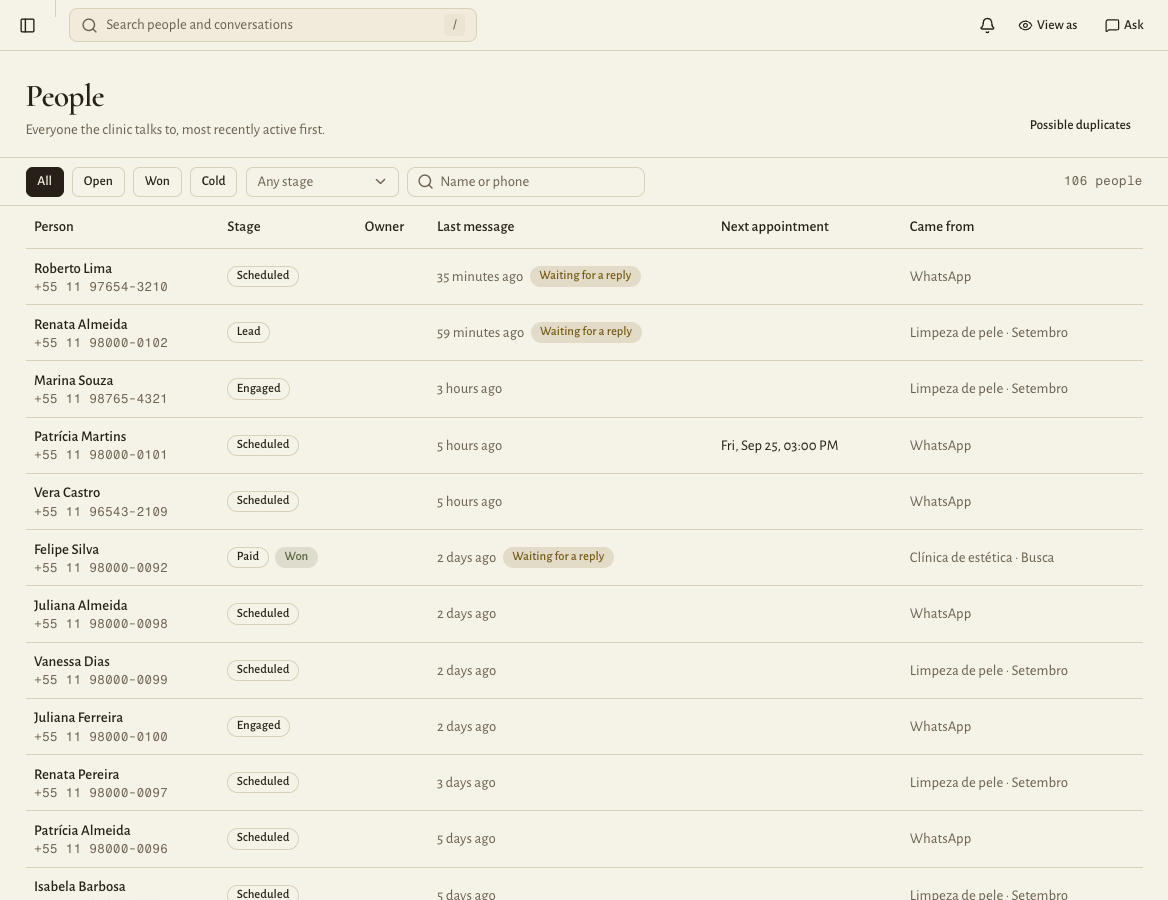Expand the Any stage dropdown
Screen dimensions: 1168x900
click(323, 182)
